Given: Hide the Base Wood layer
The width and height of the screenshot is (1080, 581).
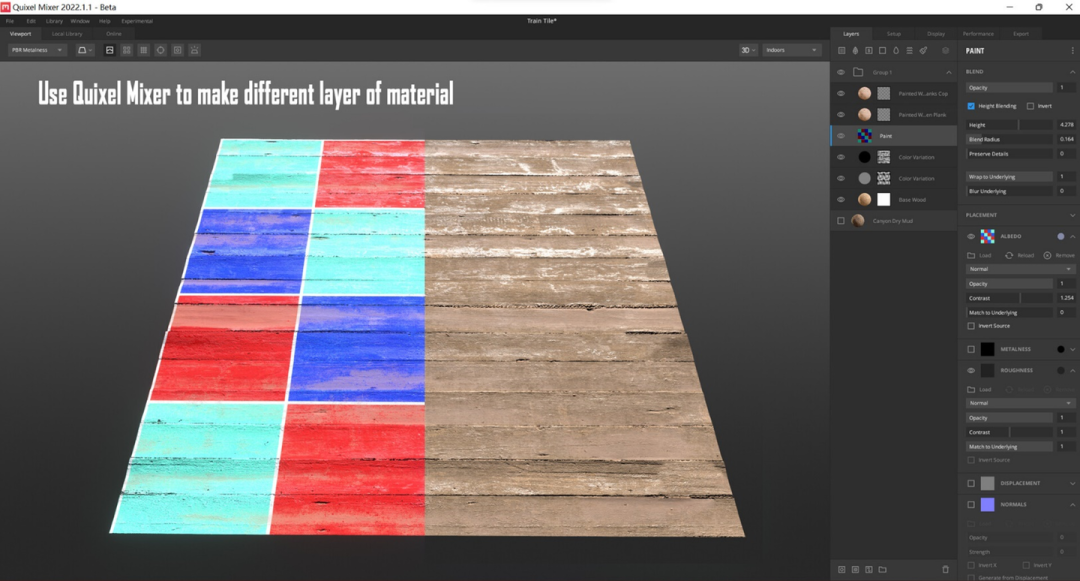Looking at the screenshot, I should 841,200.
